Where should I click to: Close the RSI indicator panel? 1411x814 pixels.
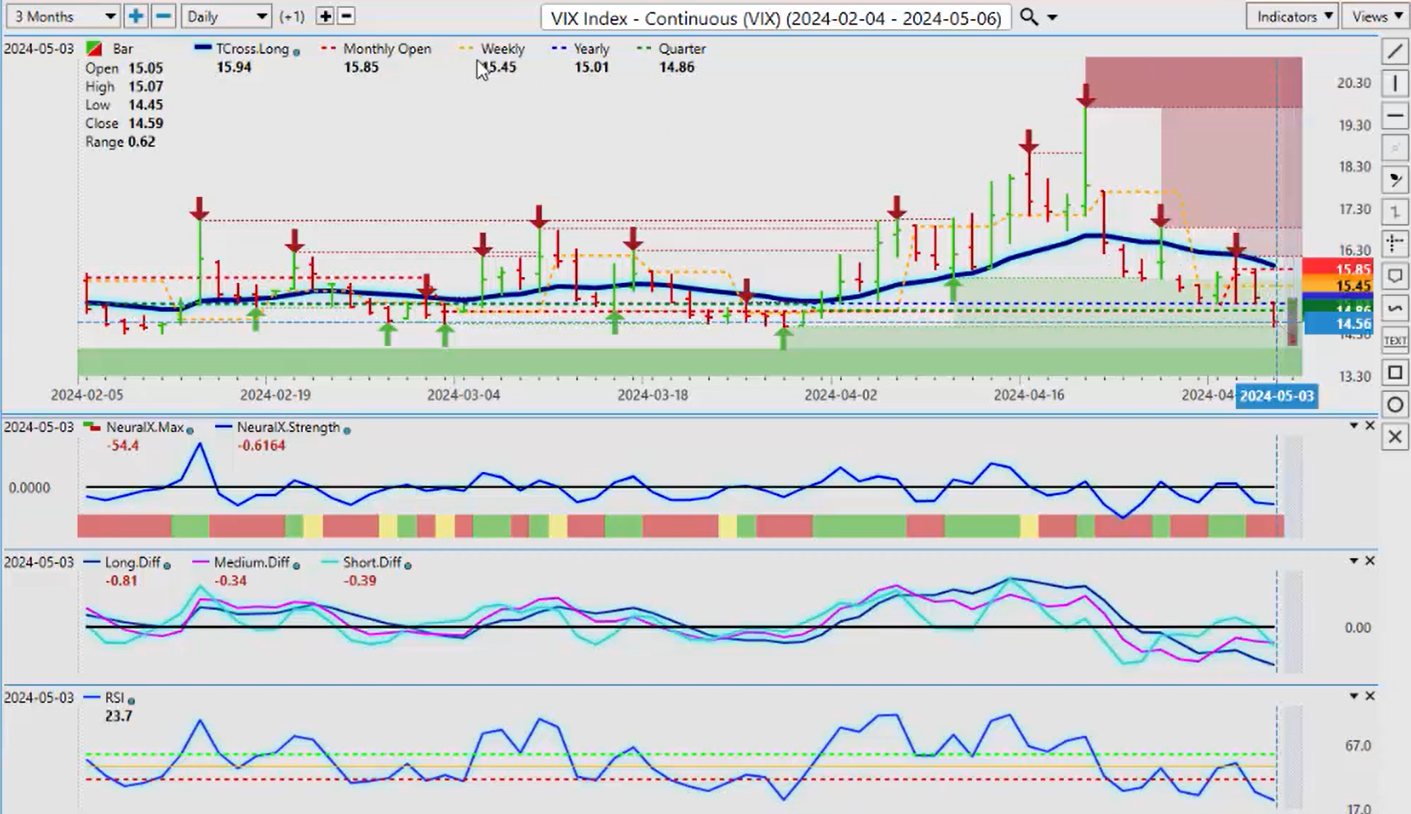click(x=1370, y=696)
